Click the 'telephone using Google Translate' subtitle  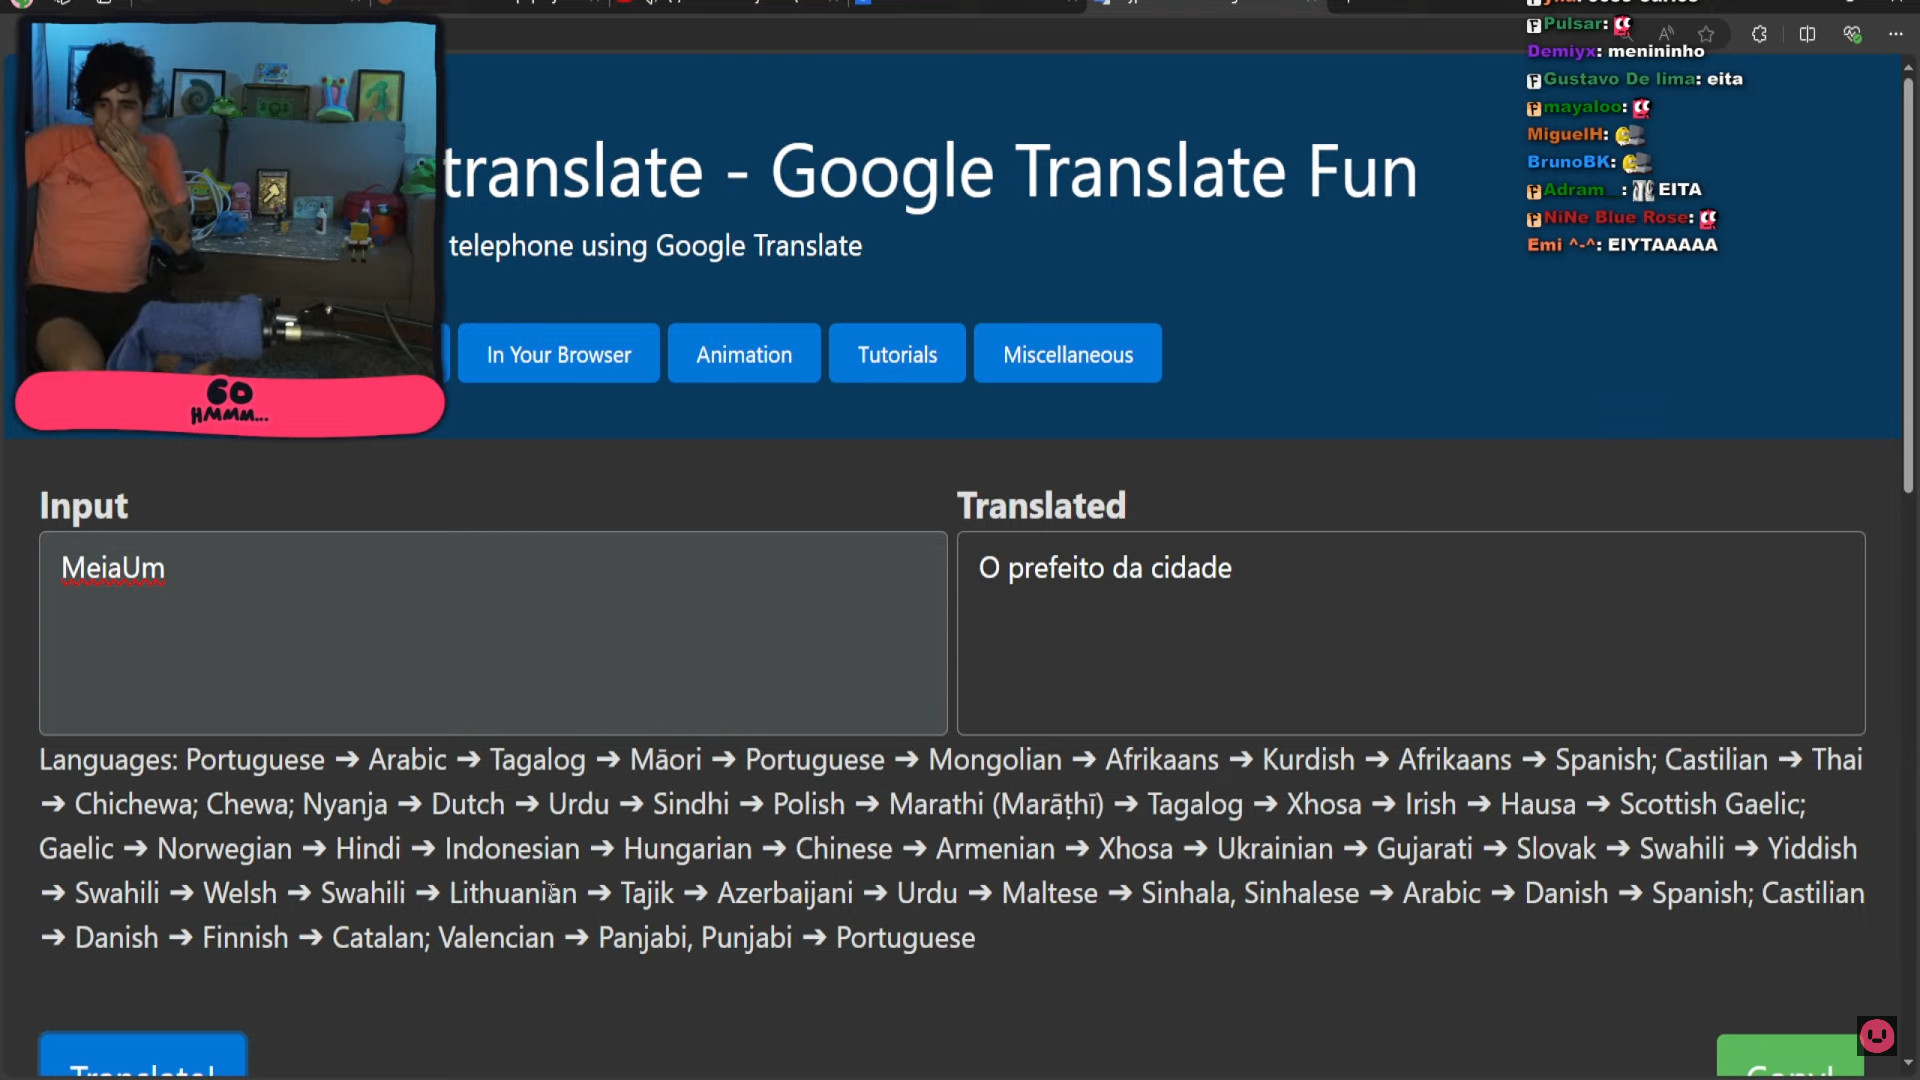point(655,246)
